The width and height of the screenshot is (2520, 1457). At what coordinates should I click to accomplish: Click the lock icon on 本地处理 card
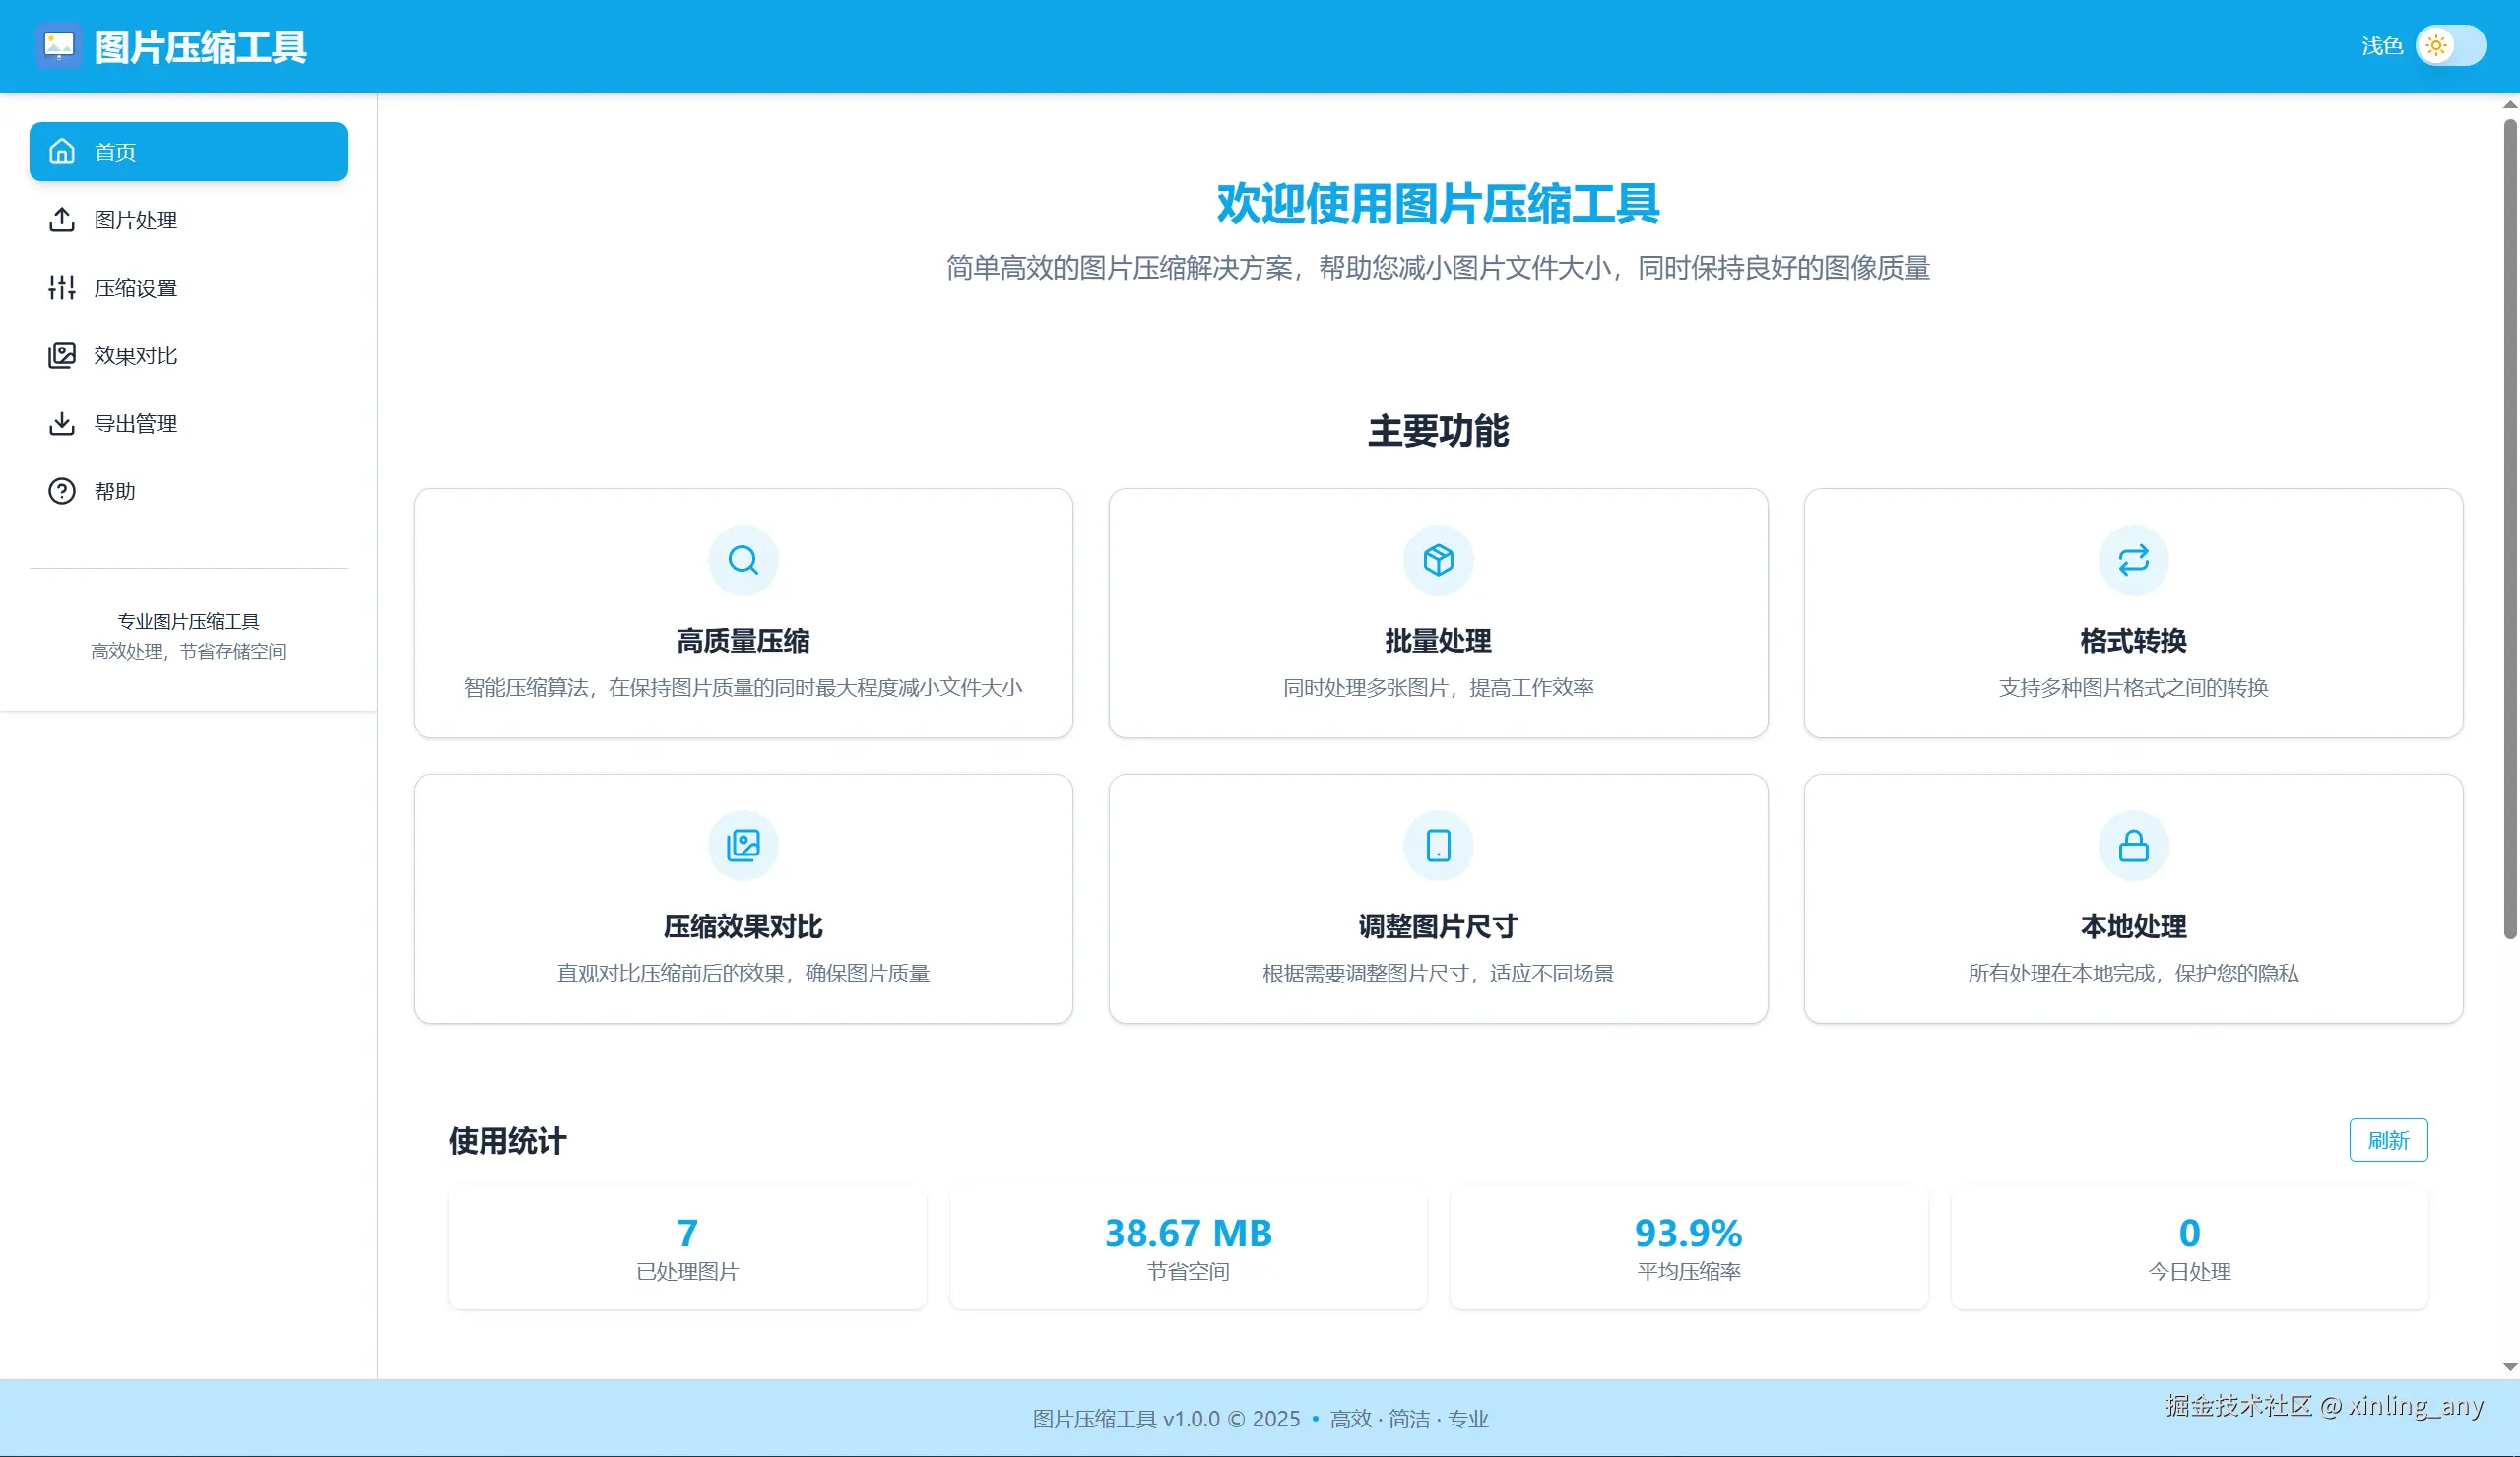coord(2133,845)
